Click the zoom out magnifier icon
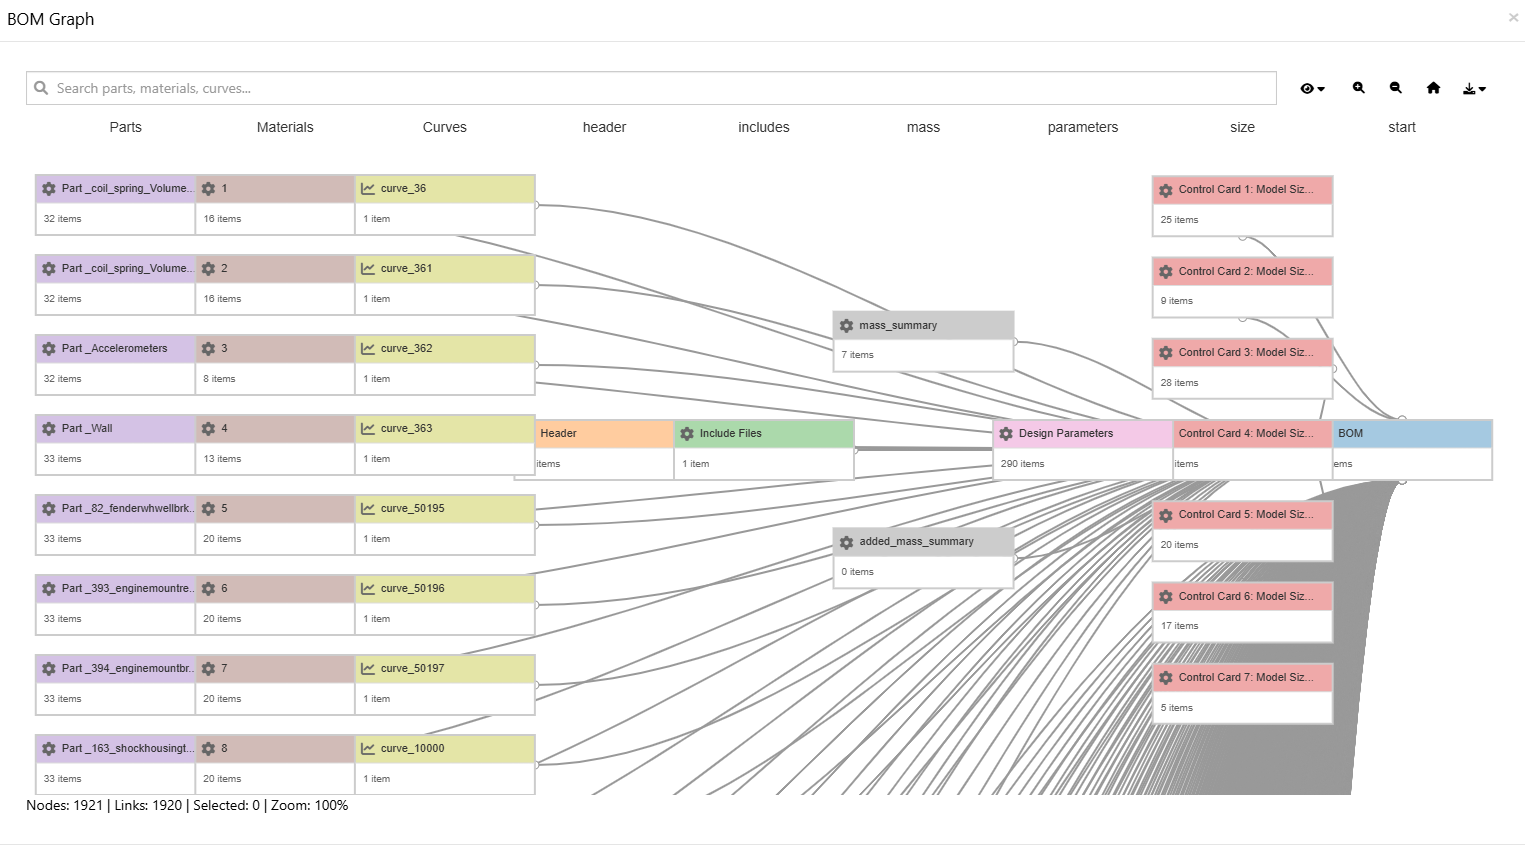The image size is (1525, 846). click(1395, 88)
